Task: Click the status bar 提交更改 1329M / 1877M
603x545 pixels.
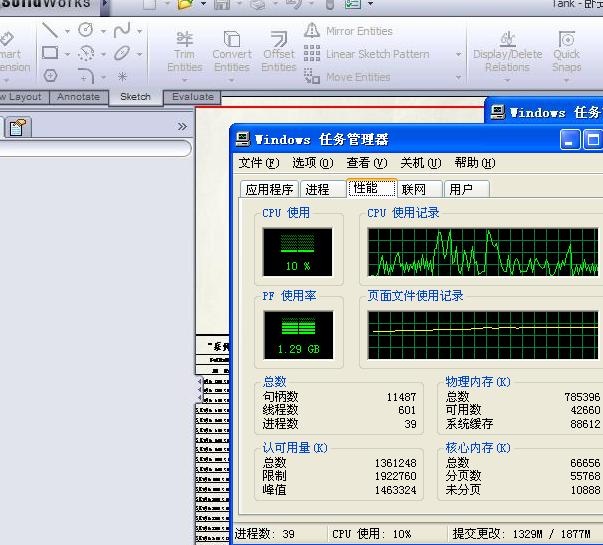Action: [521, 534]
